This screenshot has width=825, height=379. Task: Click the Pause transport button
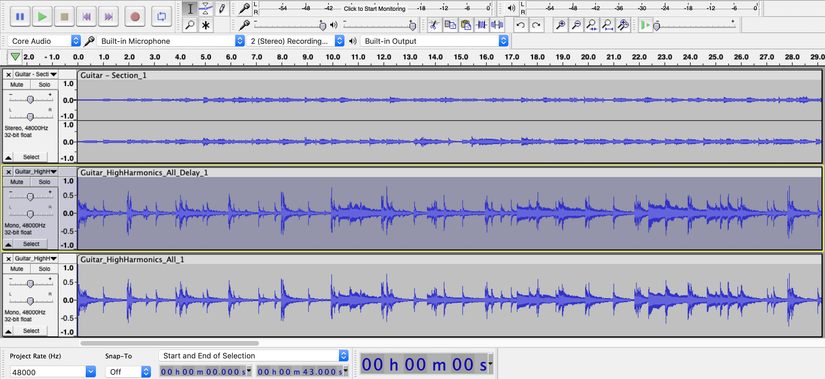click(20, 16)
